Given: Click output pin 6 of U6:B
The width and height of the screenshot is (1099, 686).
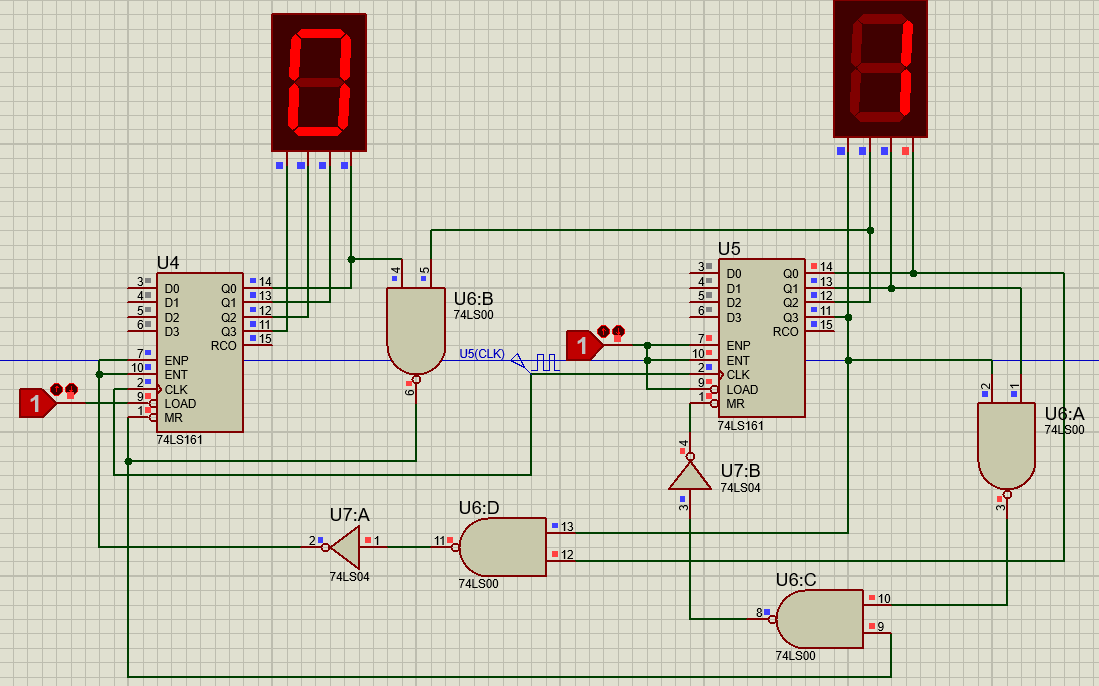Looking at the screenshot, I should click(x=416, y=390).
